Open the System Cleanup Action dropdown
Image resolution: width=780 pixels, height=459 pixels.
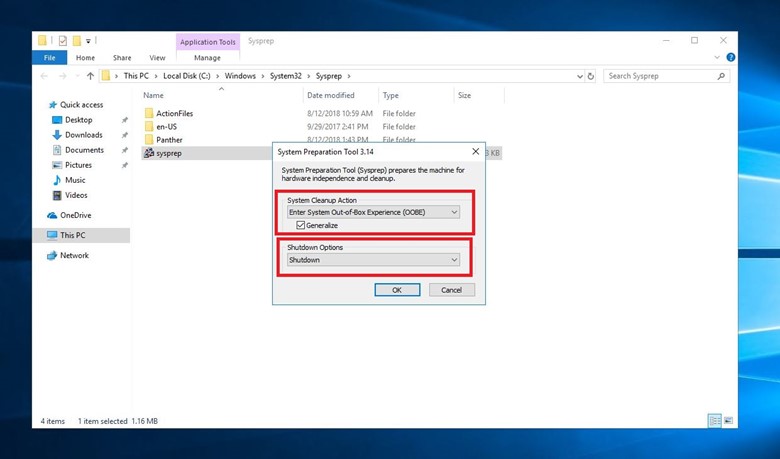point(372,212)
